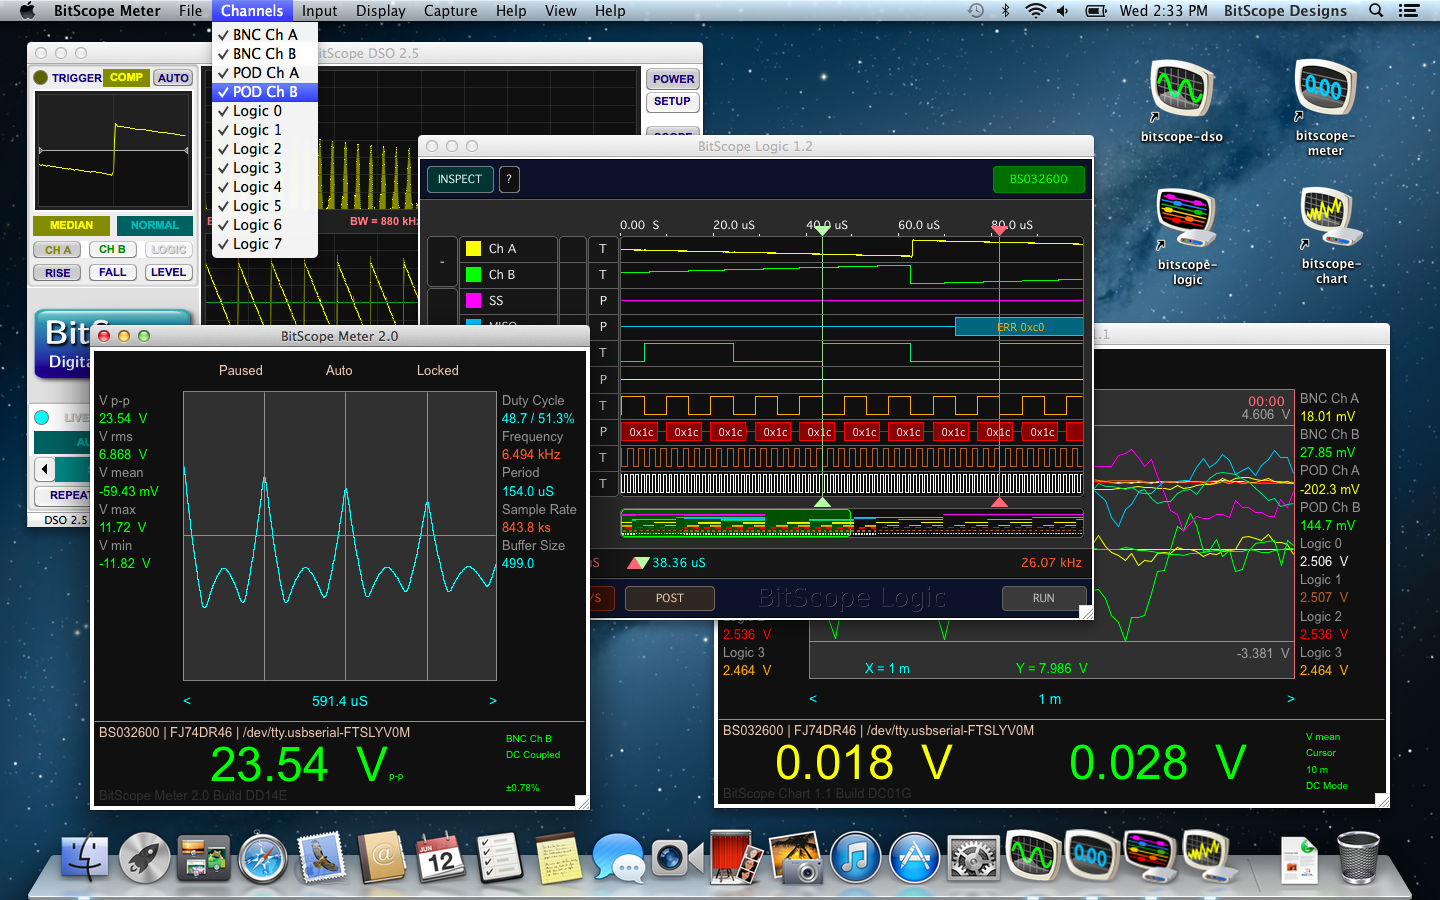Open the Capture menu

coord(451,11)
